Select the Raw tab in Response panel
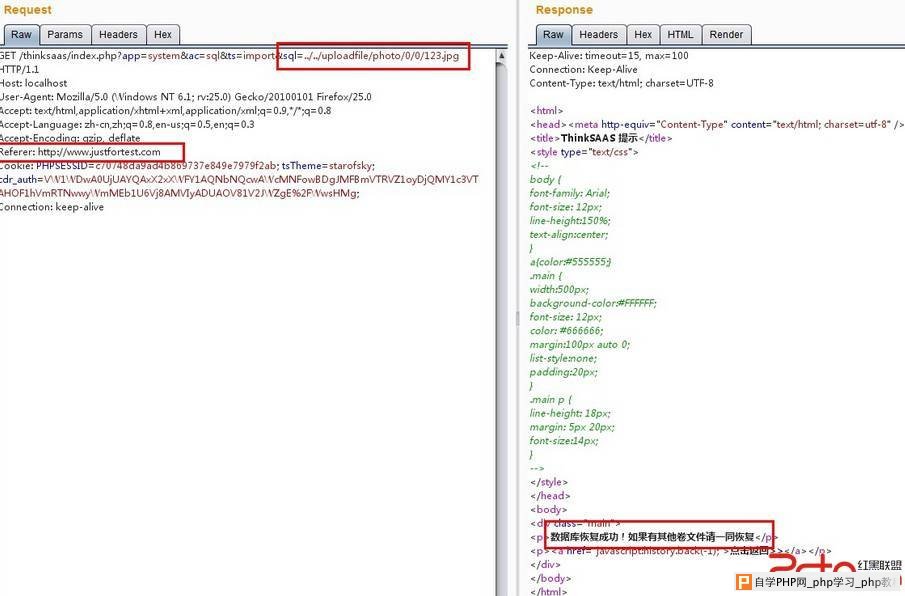This screenshot has height=596, width=905. [553, 35]
